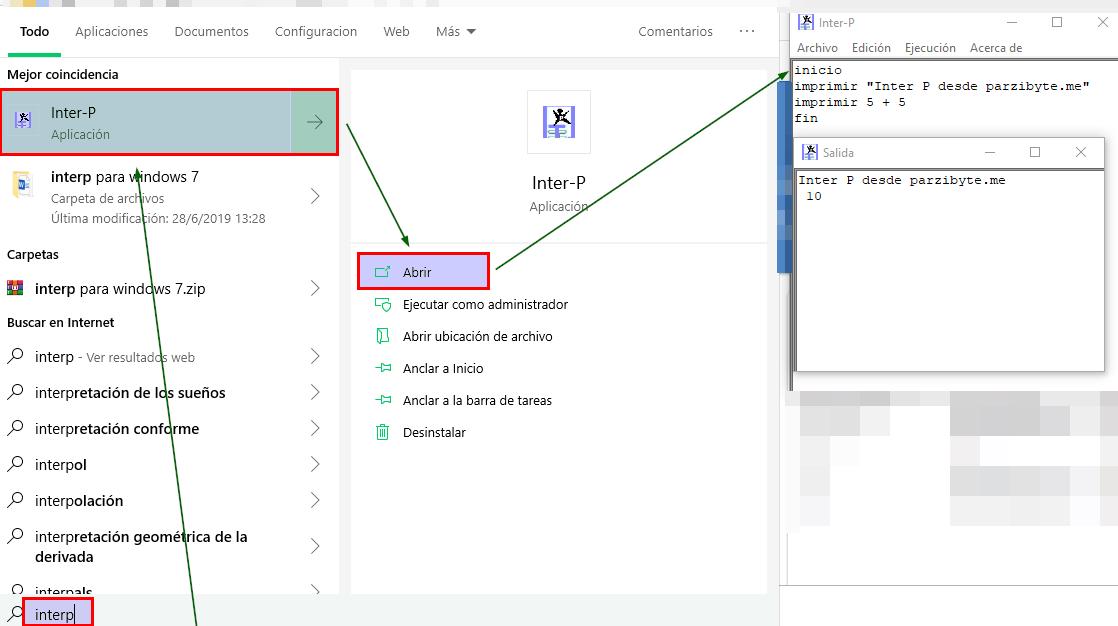Viewport: 1118px width, 626px height.
Task: Expand chevron for 'interp' web suggestion
Action: point(315,356)
